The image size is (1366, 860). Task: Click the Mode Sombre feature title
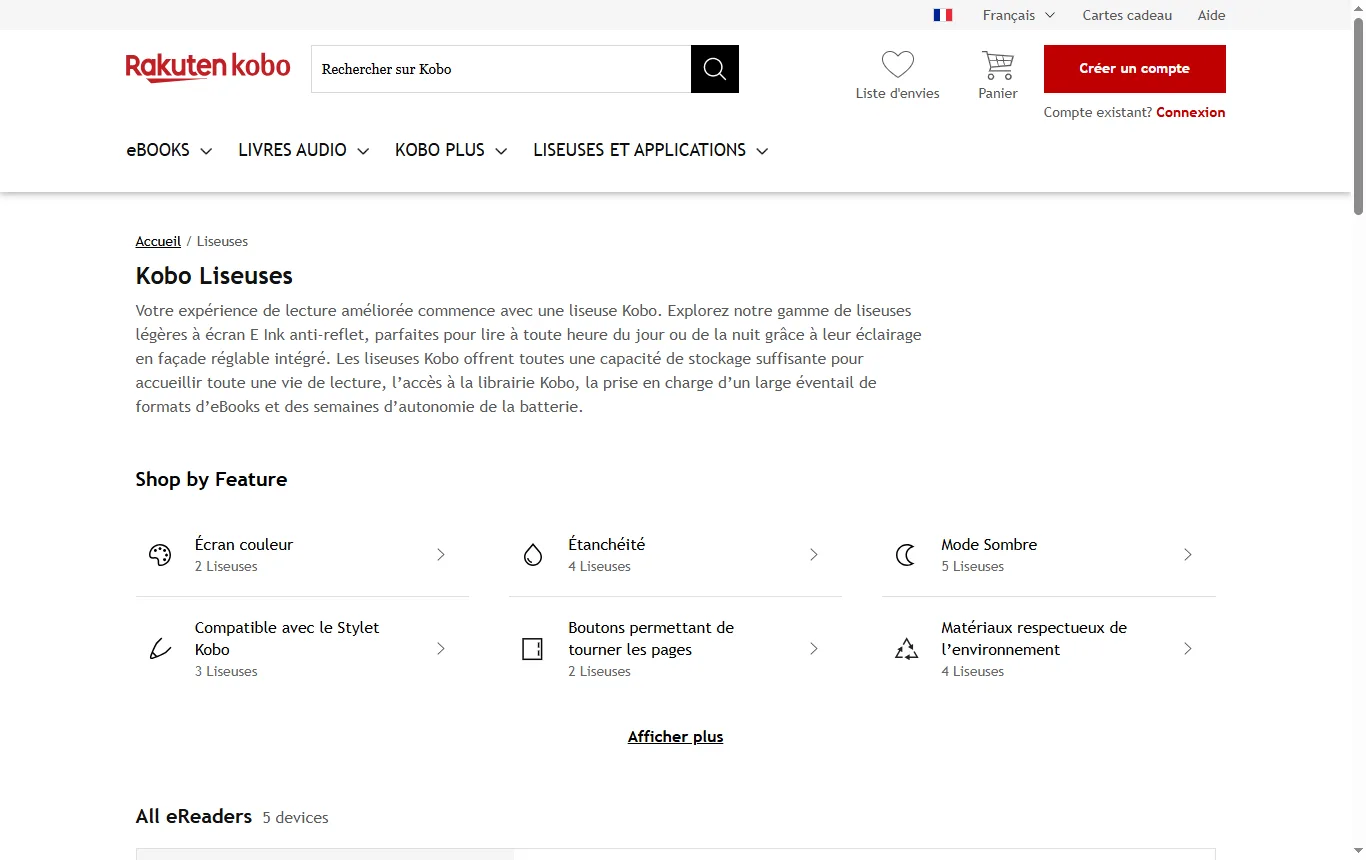point(989,545)
